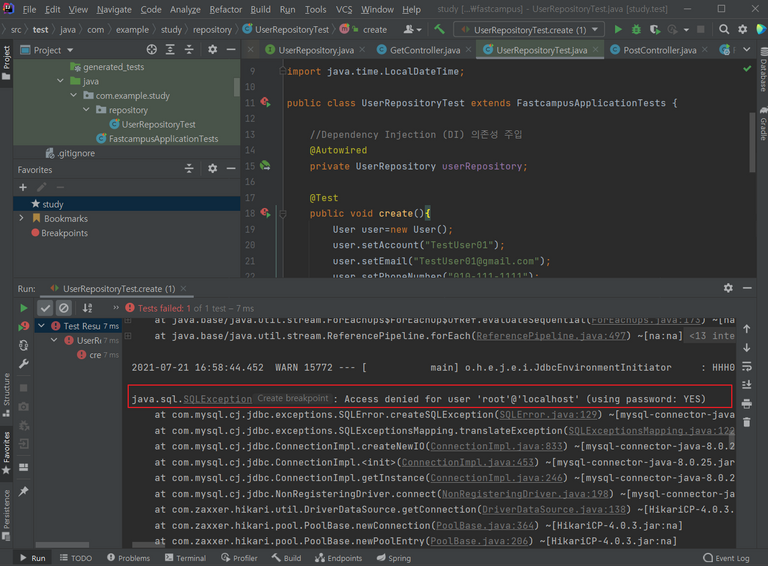Expand folded 13 internal lines in console
The width and height of the screenshot is (768, 566).
712,335
